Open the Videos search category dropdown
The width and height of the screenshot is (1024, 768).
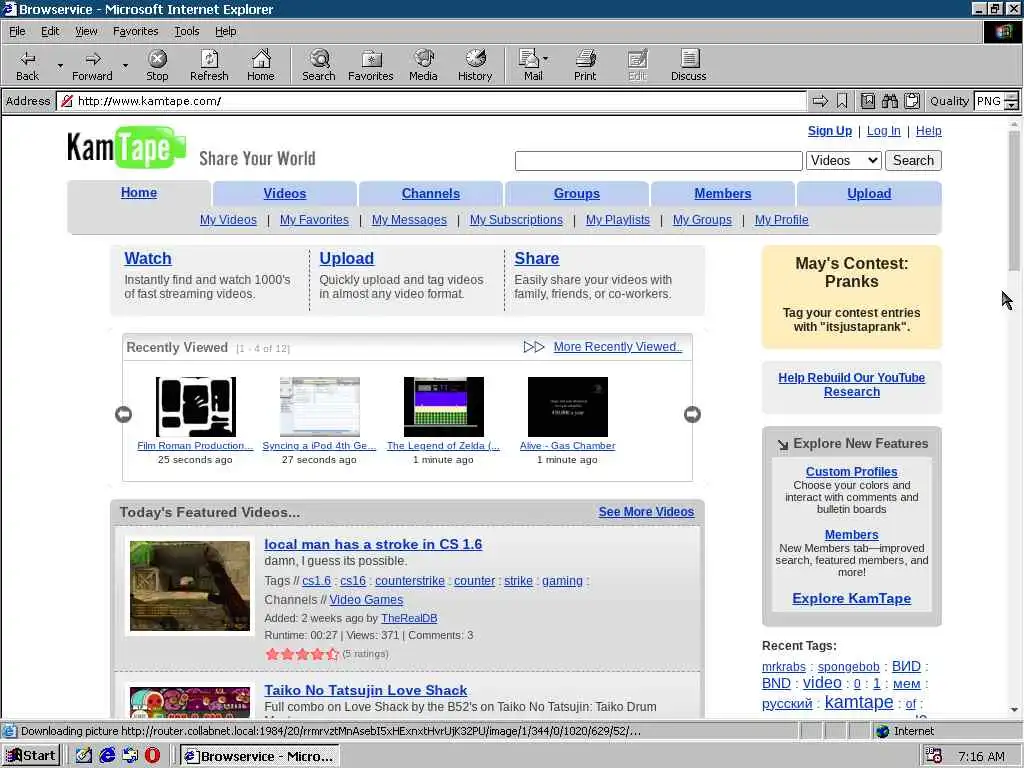pos(843,161)
